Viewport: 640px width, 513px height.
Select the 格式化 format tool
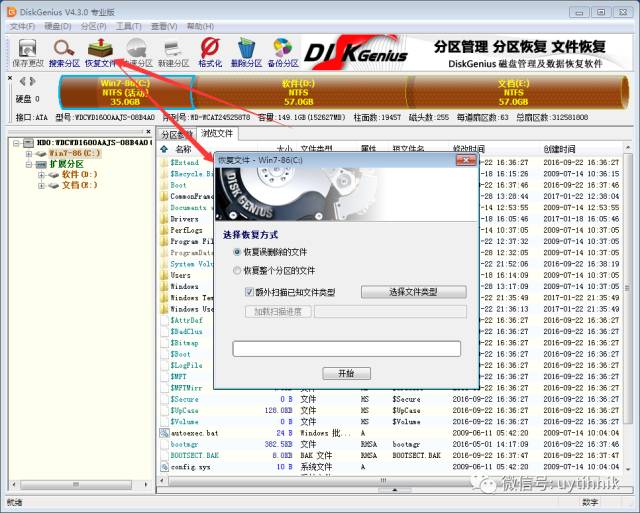click(210, 52)
